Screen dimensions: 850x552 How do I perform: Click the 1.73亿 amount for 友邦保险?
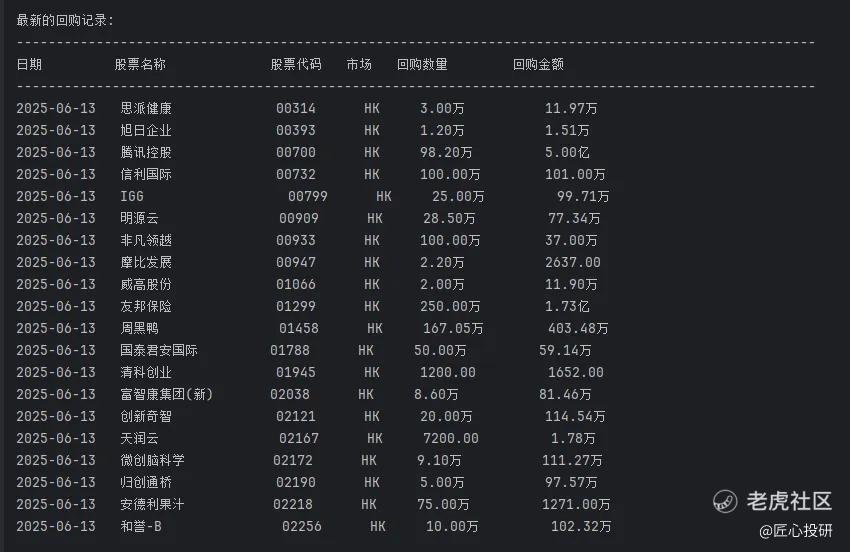click(x=567, y=306)
